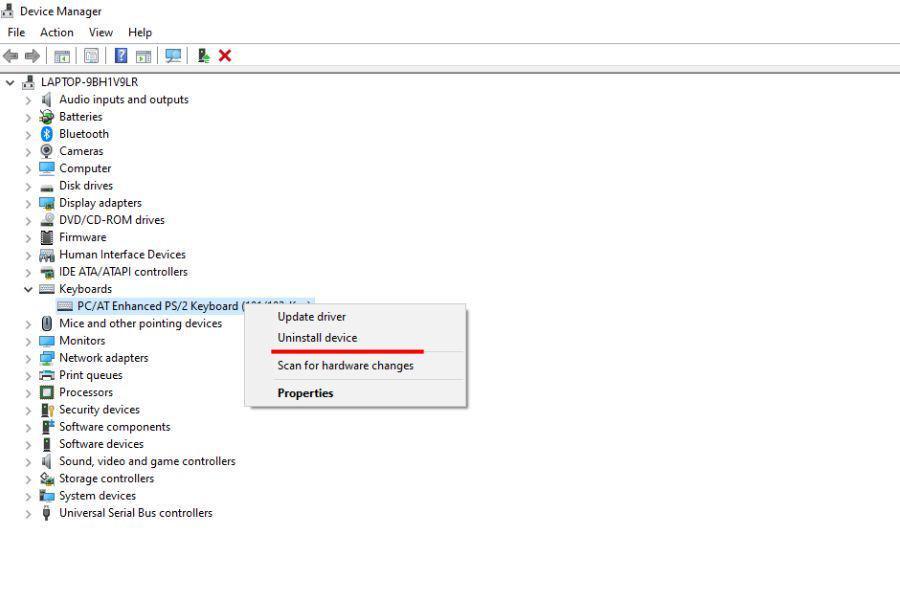900x600 pixels.
Task: Choose Properties from context menu
Action: pos(355,393)
